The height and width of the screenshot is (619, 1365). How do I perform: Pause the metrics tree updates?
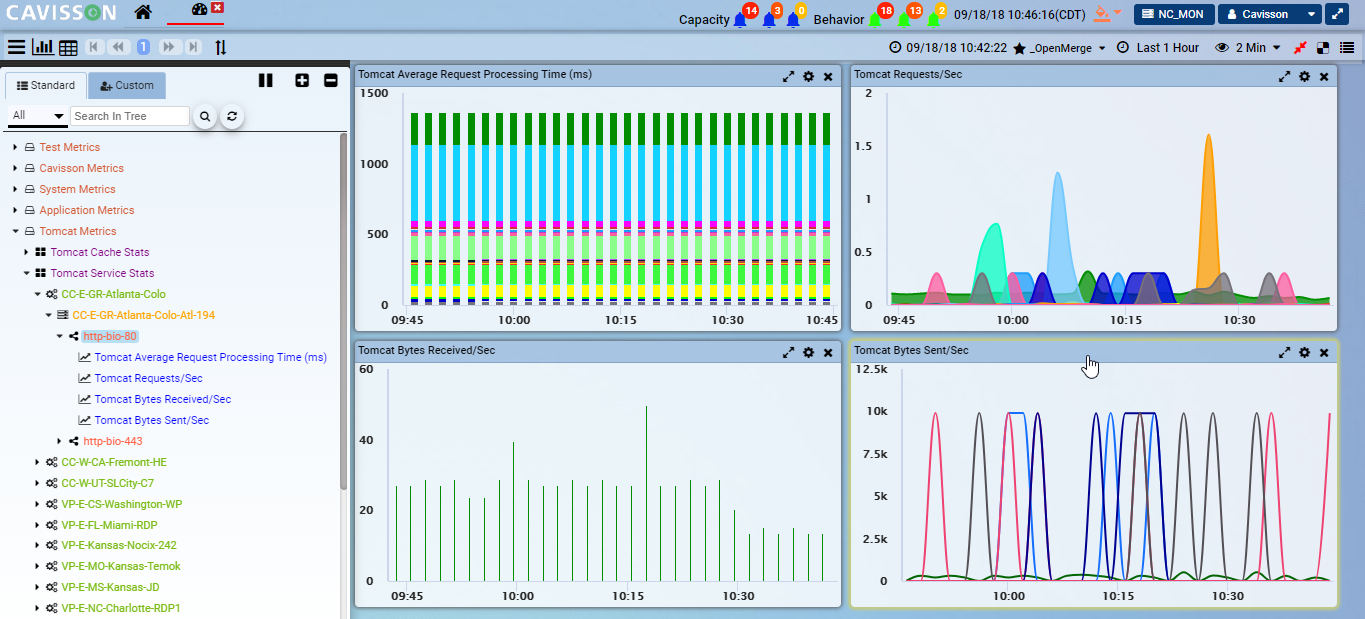[x=265, y=81]
